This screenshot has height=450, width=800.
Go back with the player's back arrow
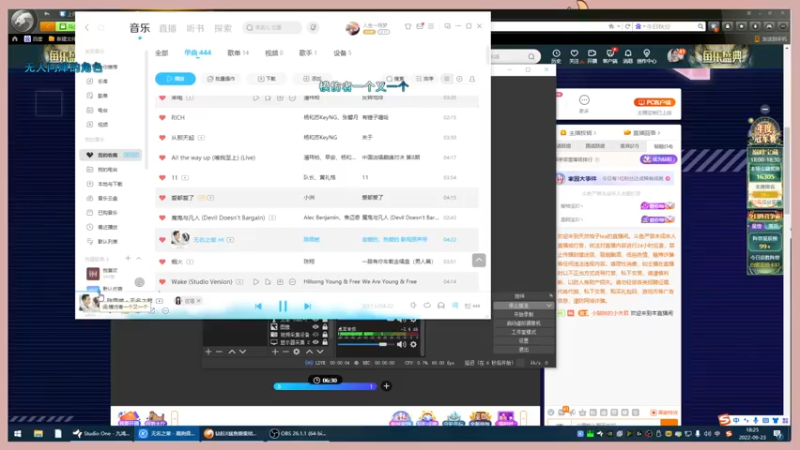pos(87,28)
